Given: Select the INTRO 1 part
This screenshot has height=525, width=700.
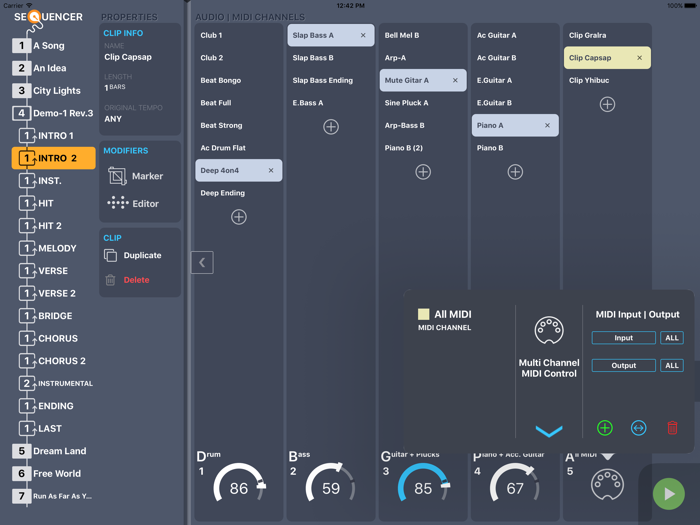Looking at the screenshot, I should tap(46, 136).
